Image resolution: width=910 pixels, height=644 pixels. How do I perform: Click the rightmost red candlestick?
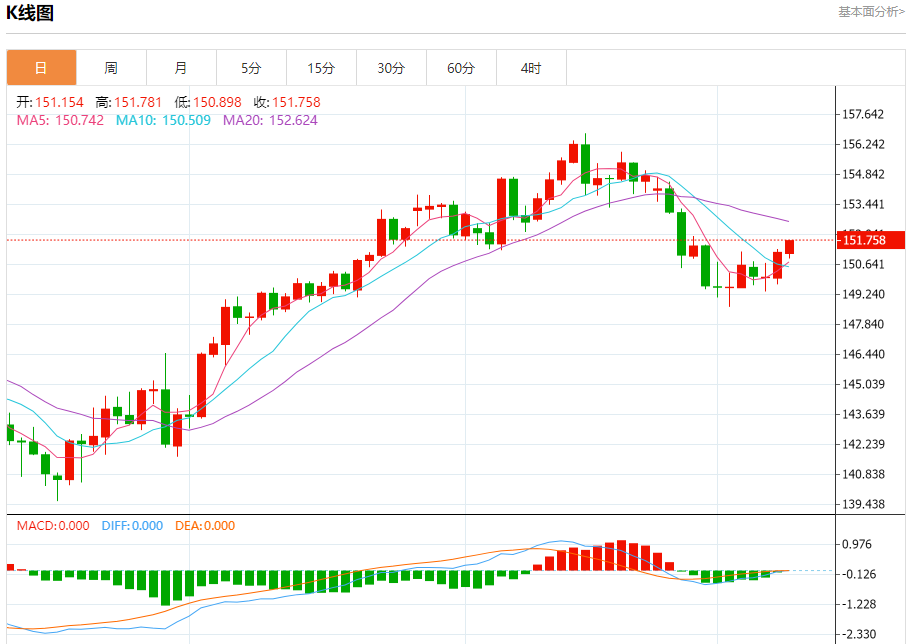[790, 247]
